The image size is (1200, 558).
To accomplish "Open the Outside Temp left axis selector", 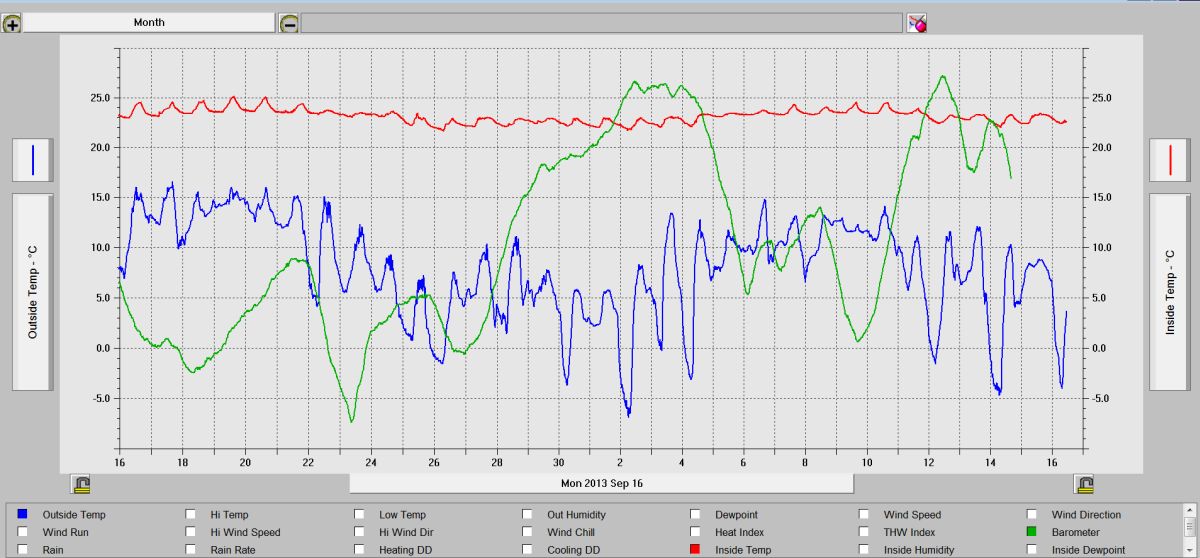I will tap(33, 291).
